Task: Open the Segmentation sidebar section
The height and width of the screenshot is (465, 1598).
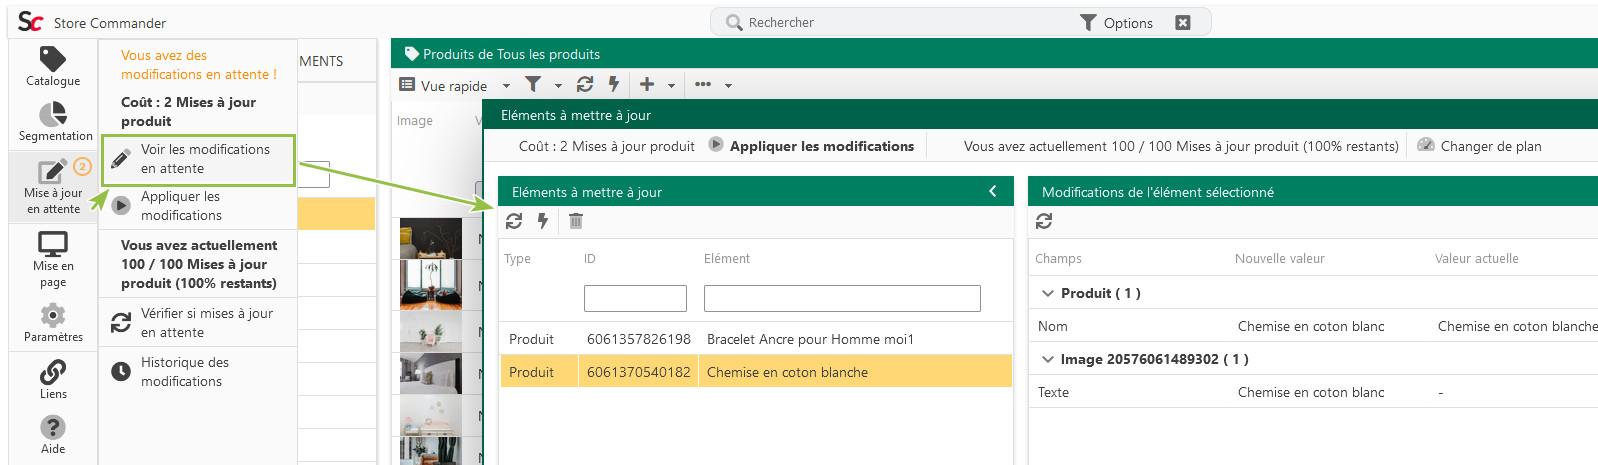Action: [55, 122]
